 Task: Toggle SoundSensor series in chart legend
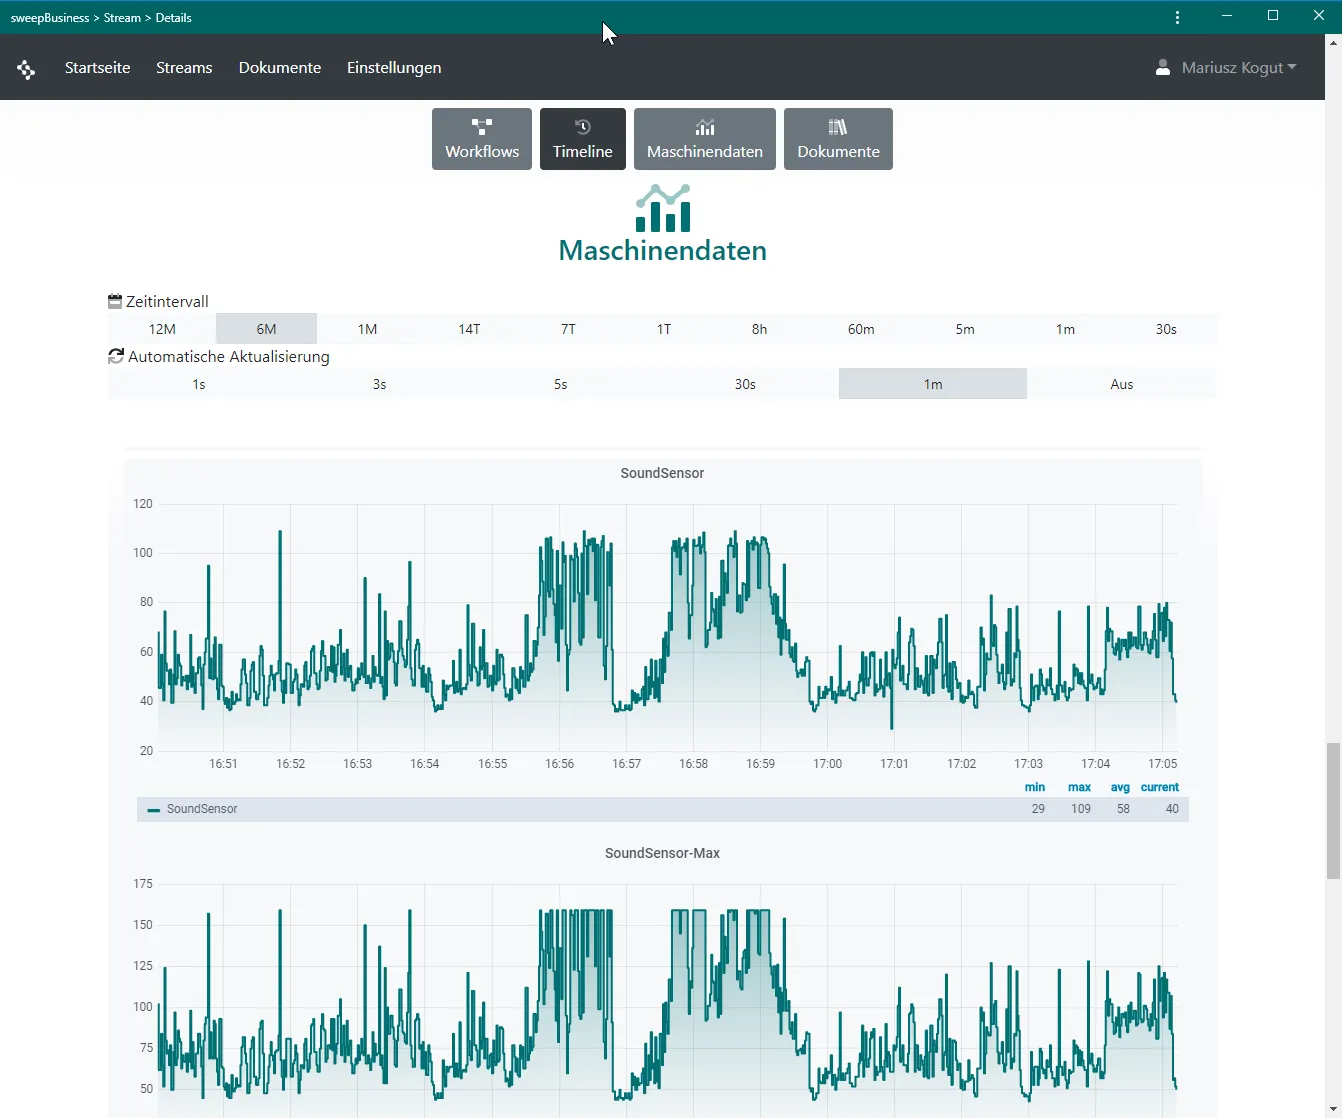(202, 809)
